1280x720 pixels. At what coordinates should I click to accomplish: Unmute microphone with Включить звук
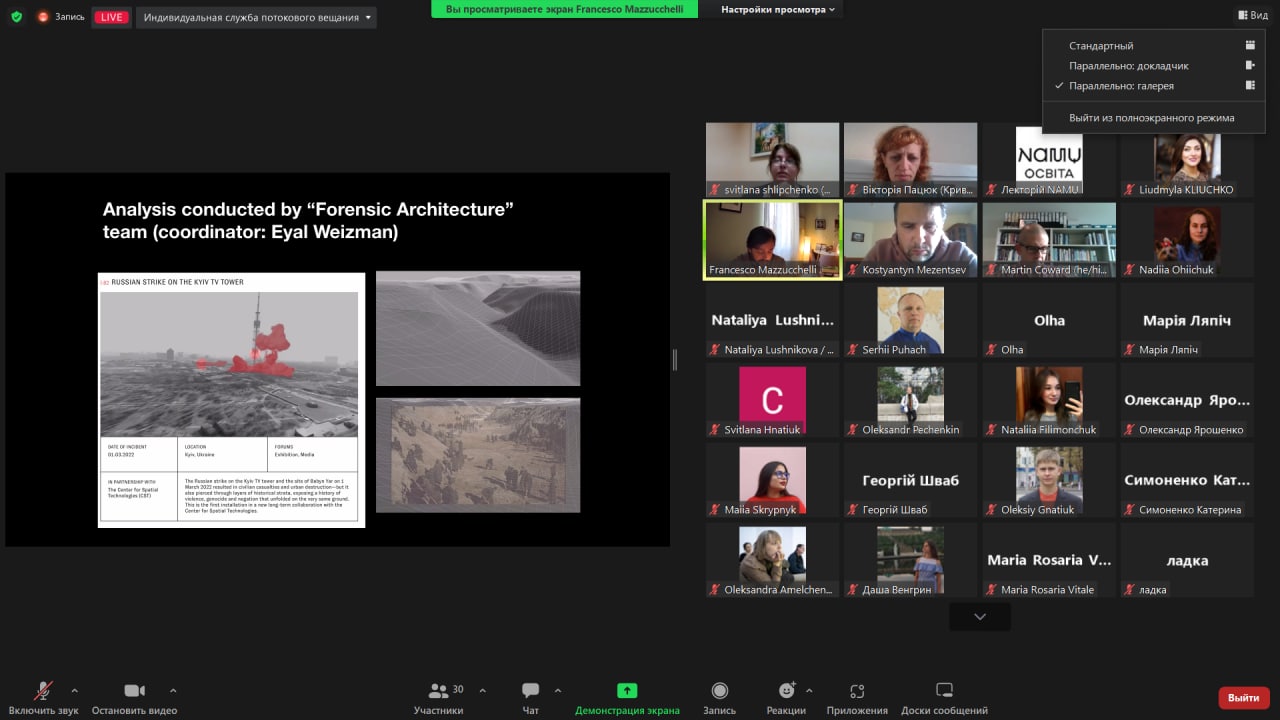[x=43, y=697]
